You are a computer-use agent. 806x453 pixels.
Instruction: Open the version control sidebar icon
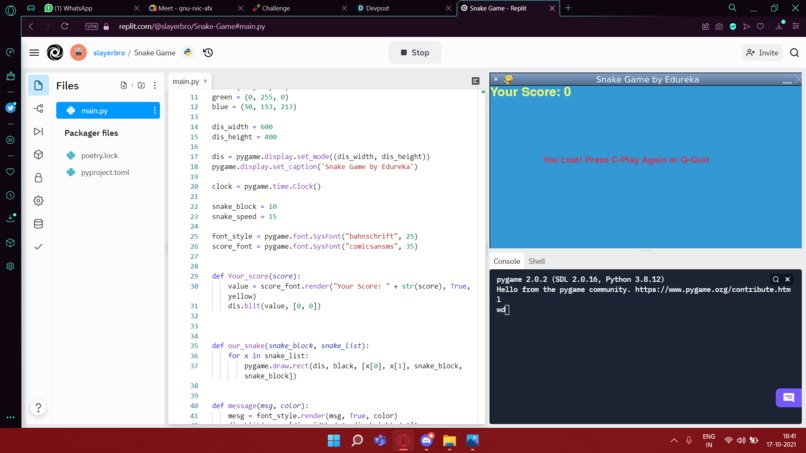click(x=39, y=108)
